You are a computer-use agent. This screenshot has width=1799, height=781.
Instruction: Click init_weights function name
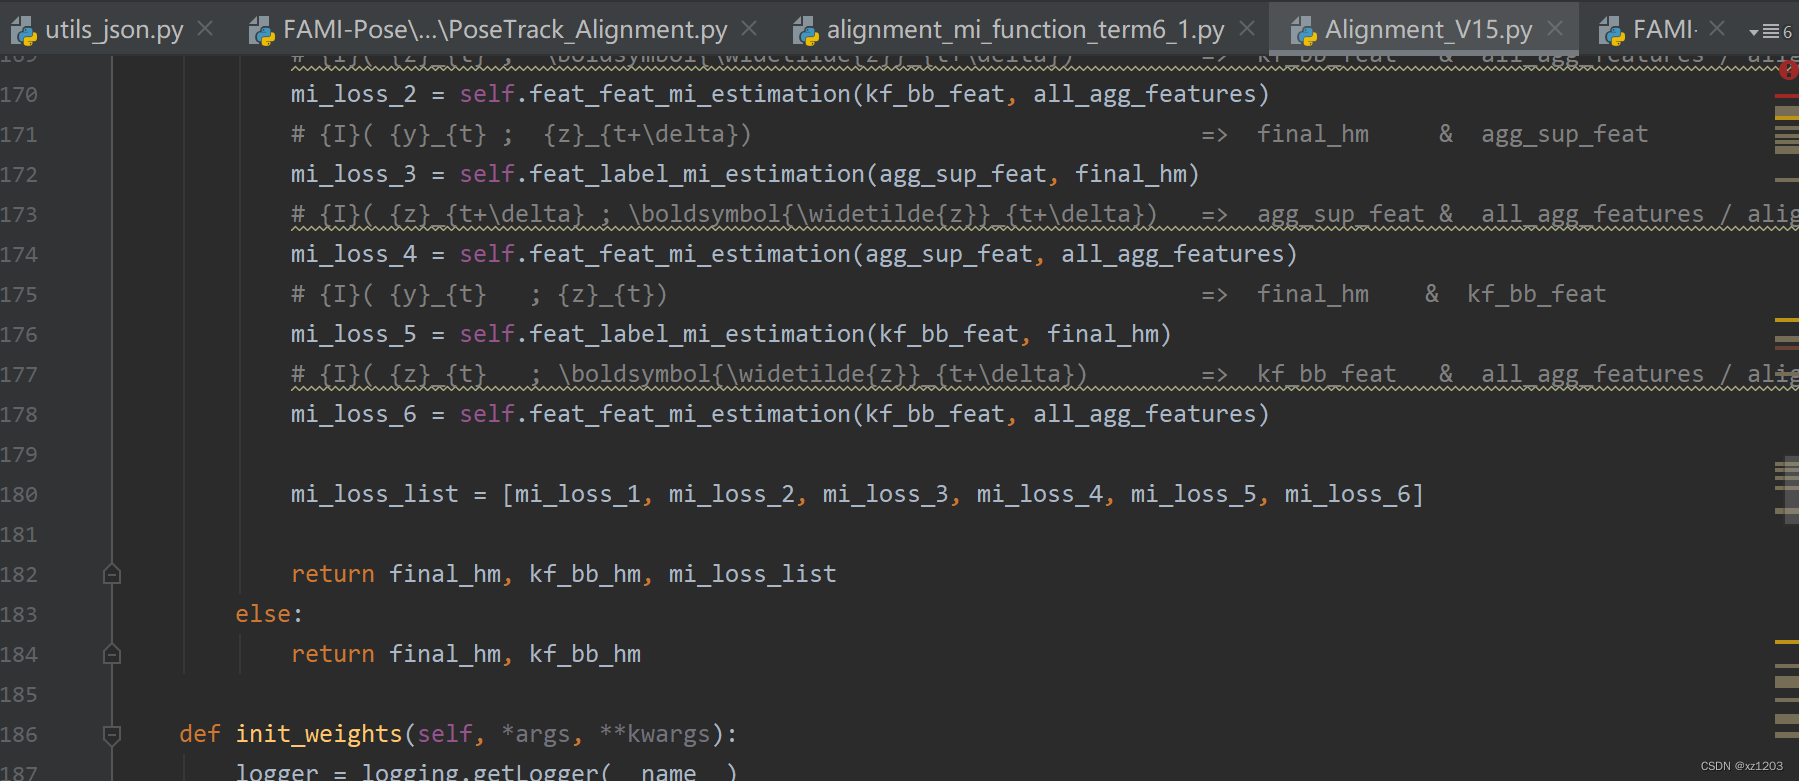pos(319,734)
